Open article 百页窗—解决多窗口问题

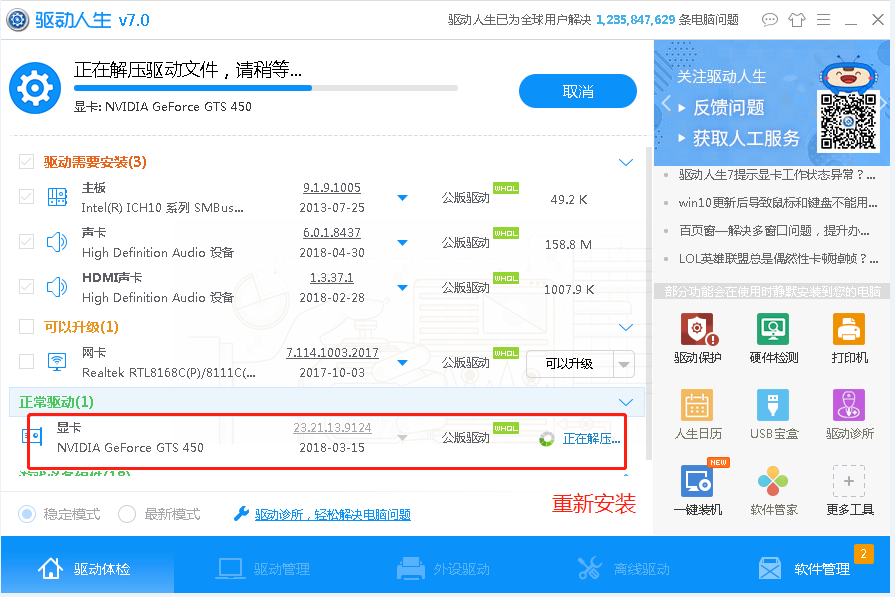[774, 231]
